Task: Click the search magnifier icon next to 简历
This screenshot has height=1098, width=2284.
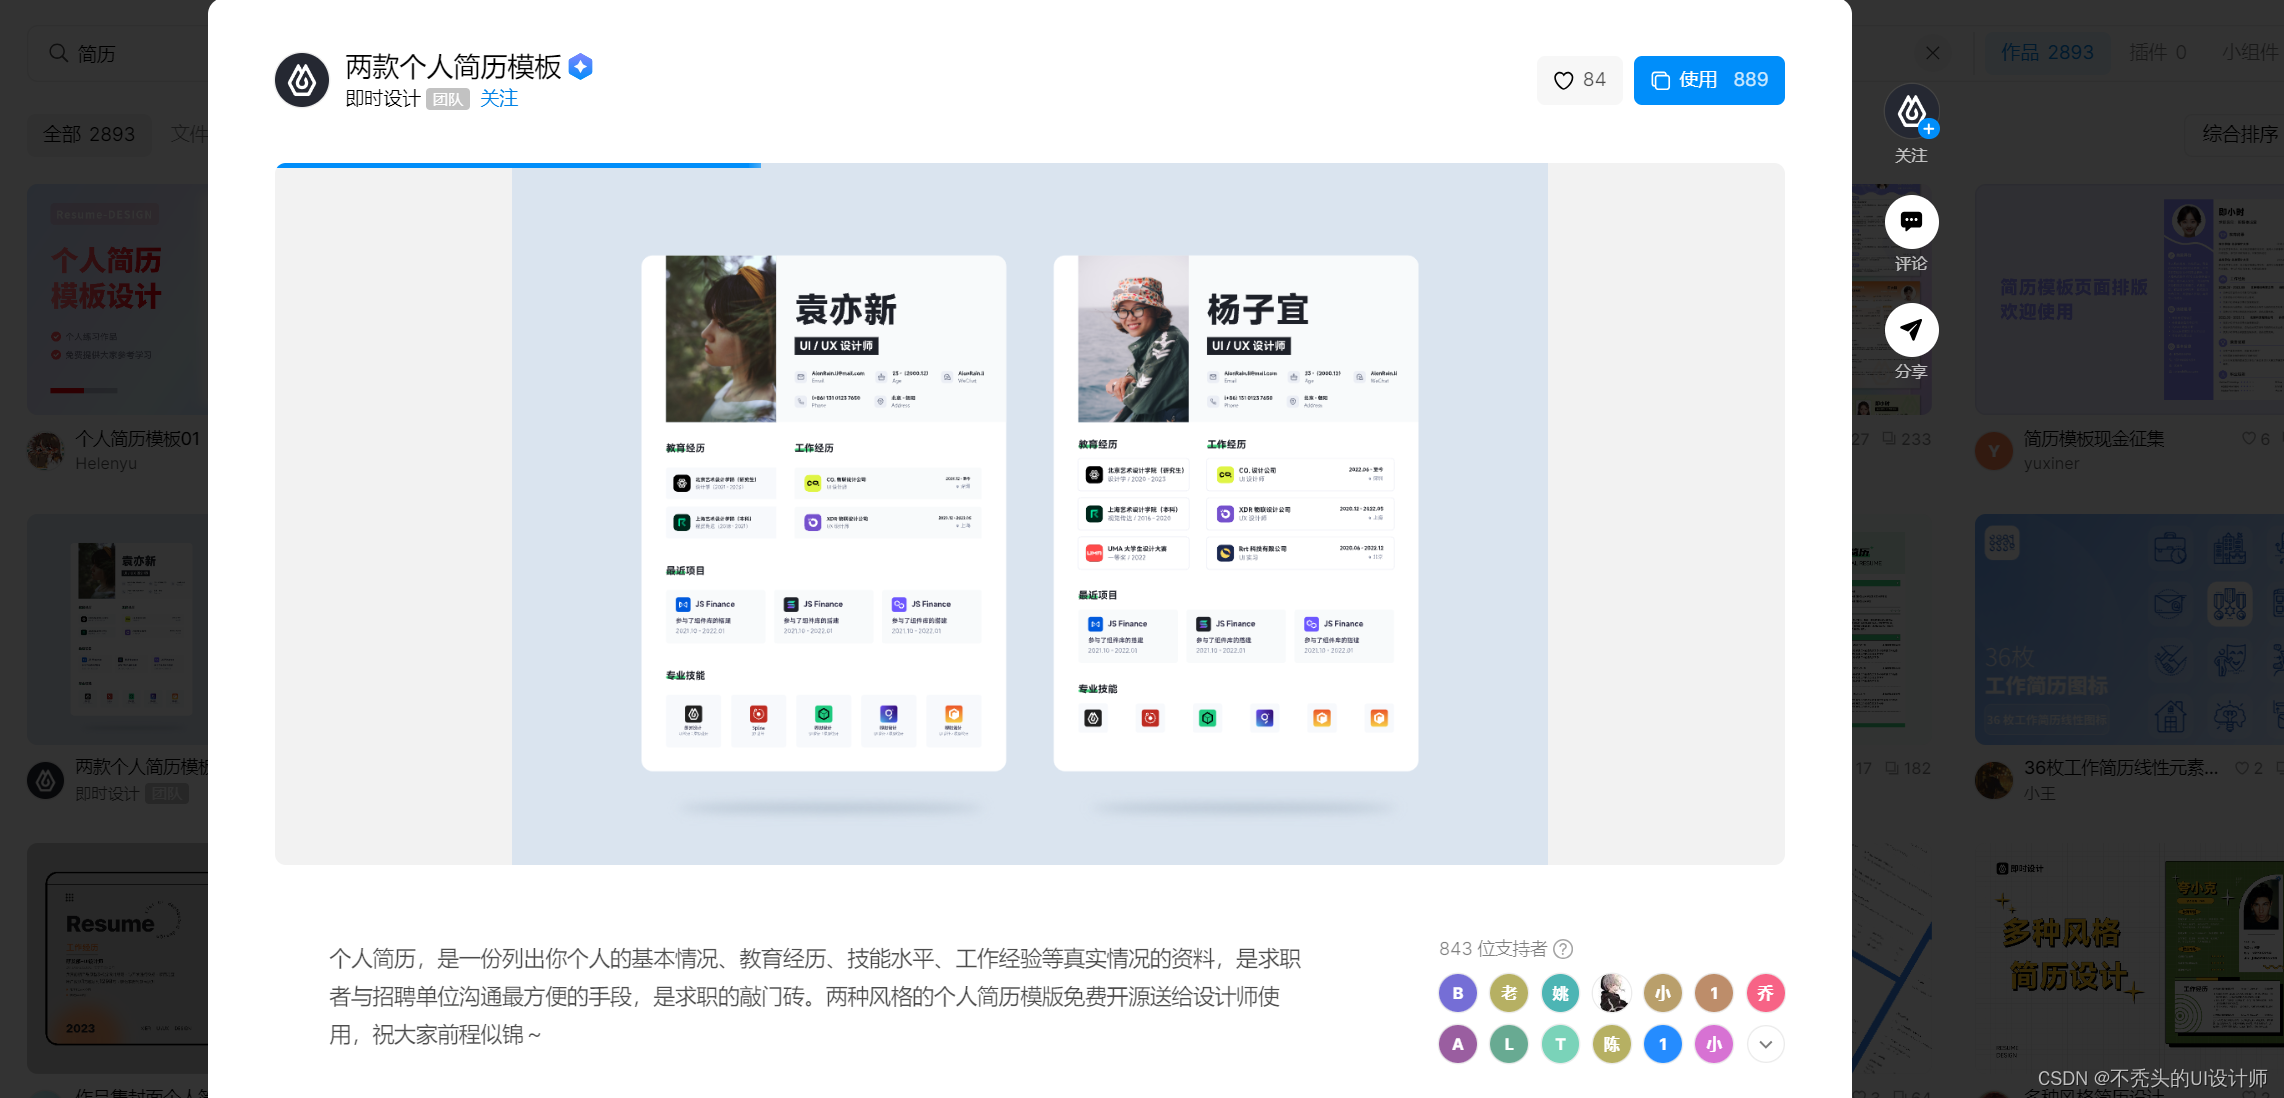Action: pyautogui.click(x=59, y=53)
